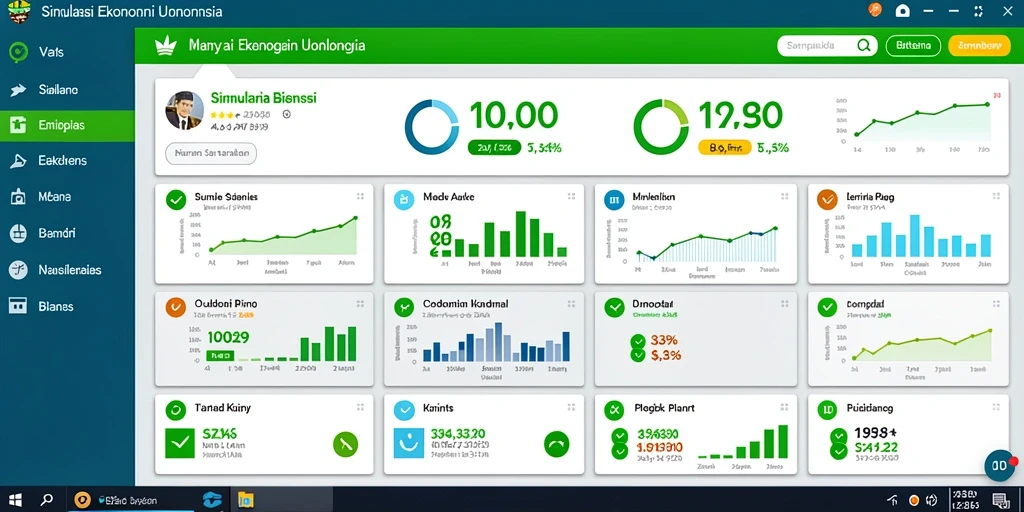Click the round green arrow icon in Karints card
1024x512 pixels.
[556, 444]
